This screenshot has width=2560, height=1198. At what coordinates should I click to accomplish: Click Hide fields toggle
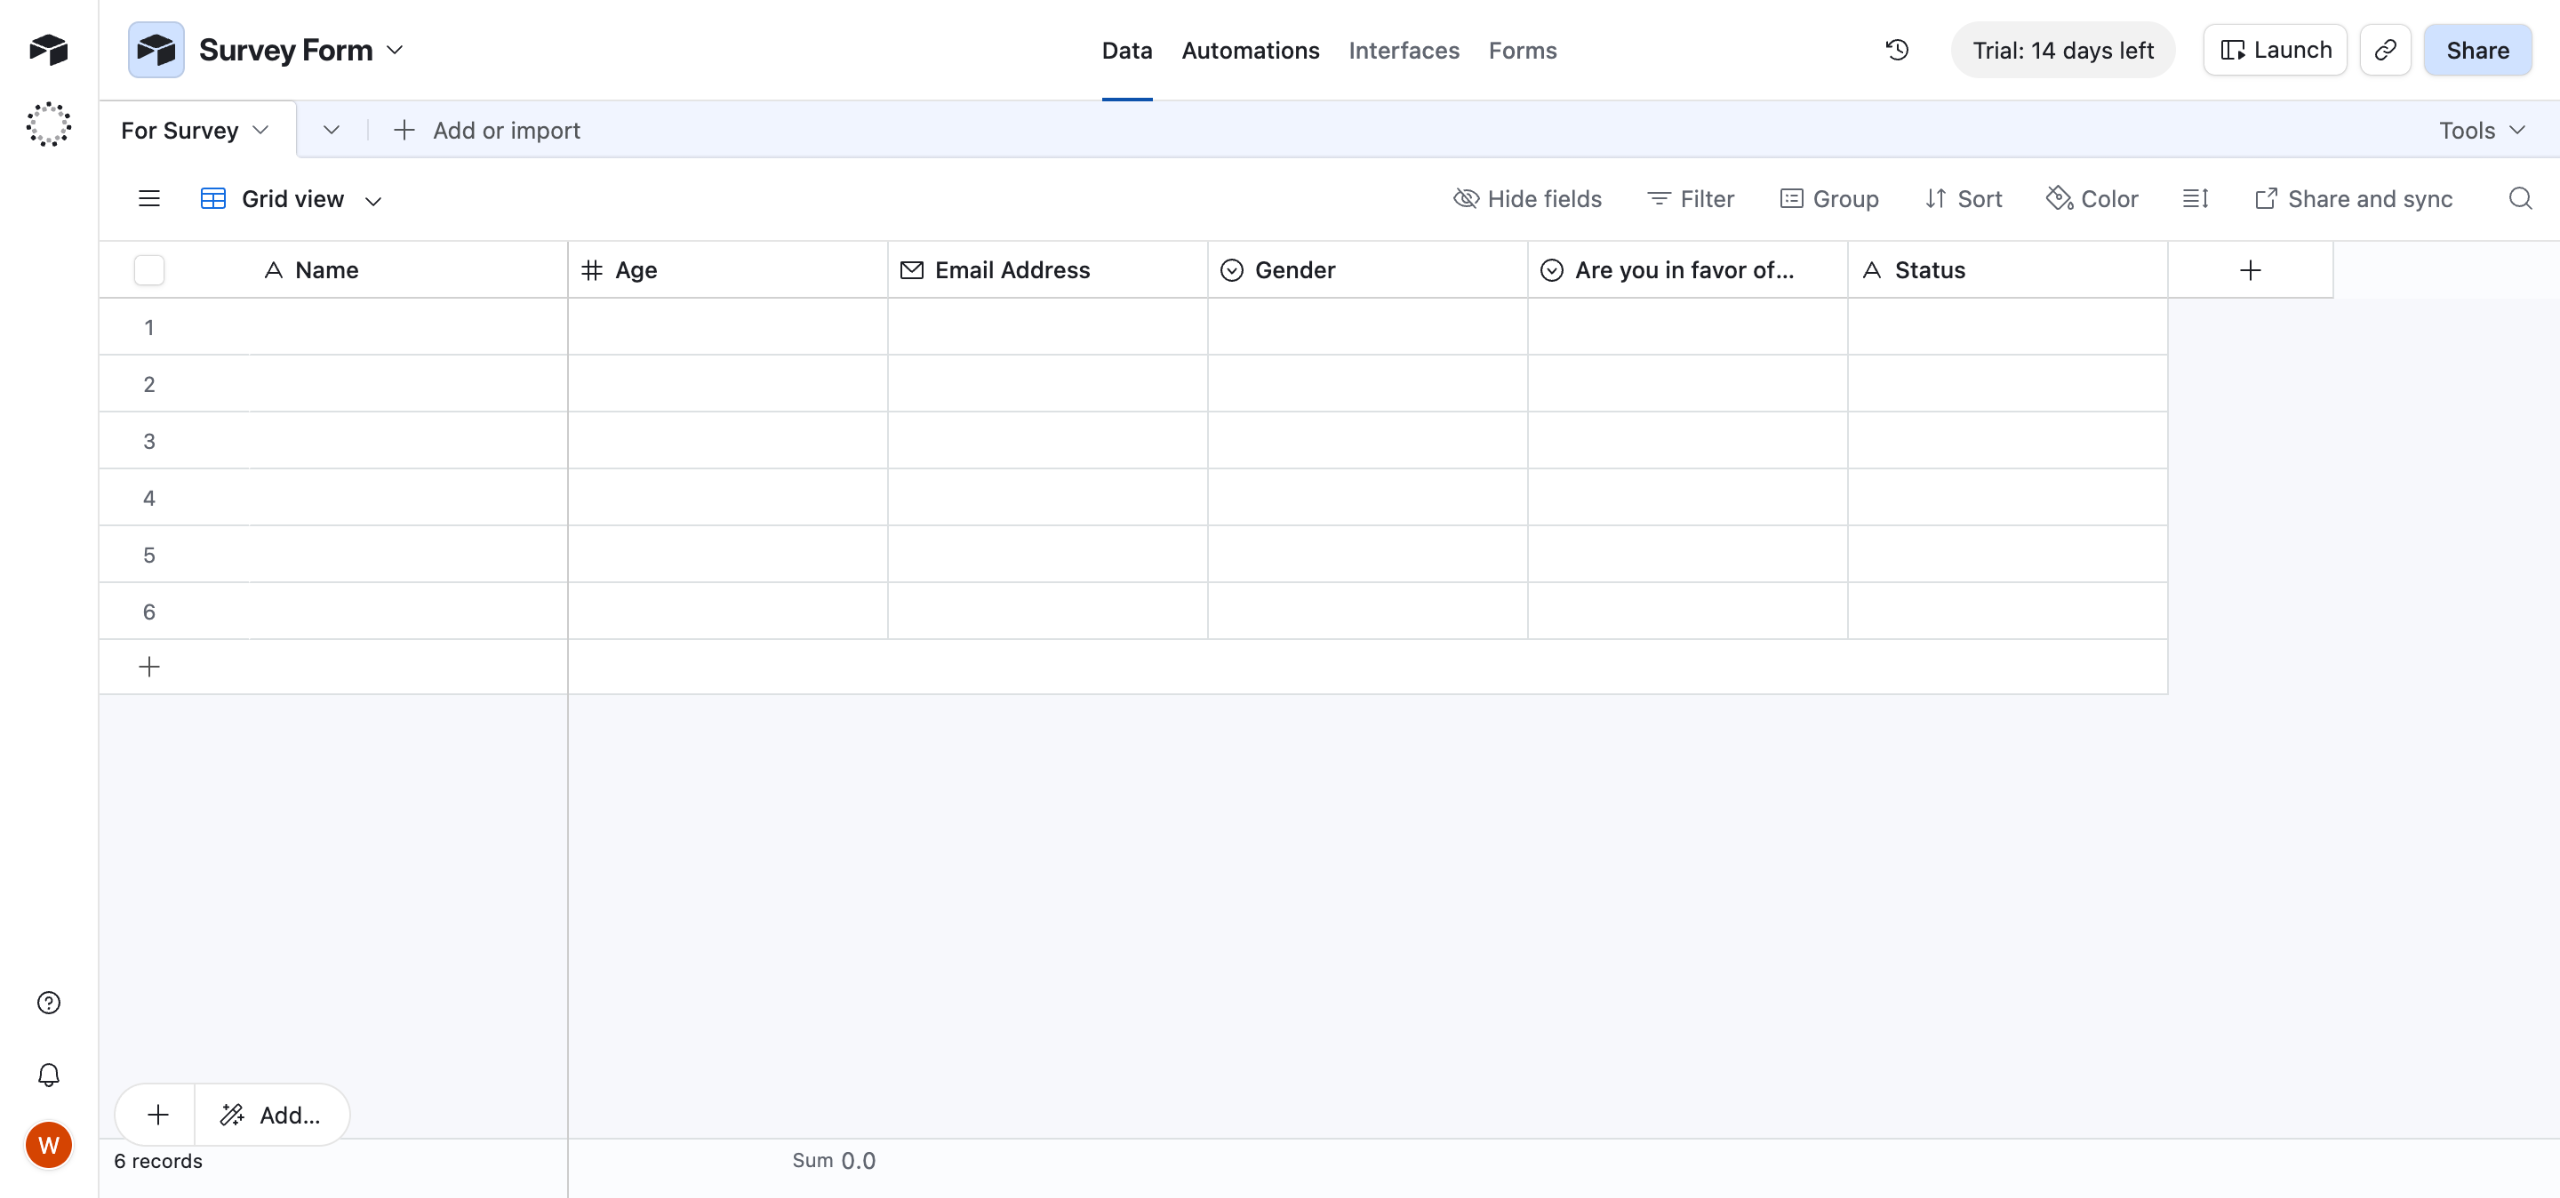tap(1527, 199)
